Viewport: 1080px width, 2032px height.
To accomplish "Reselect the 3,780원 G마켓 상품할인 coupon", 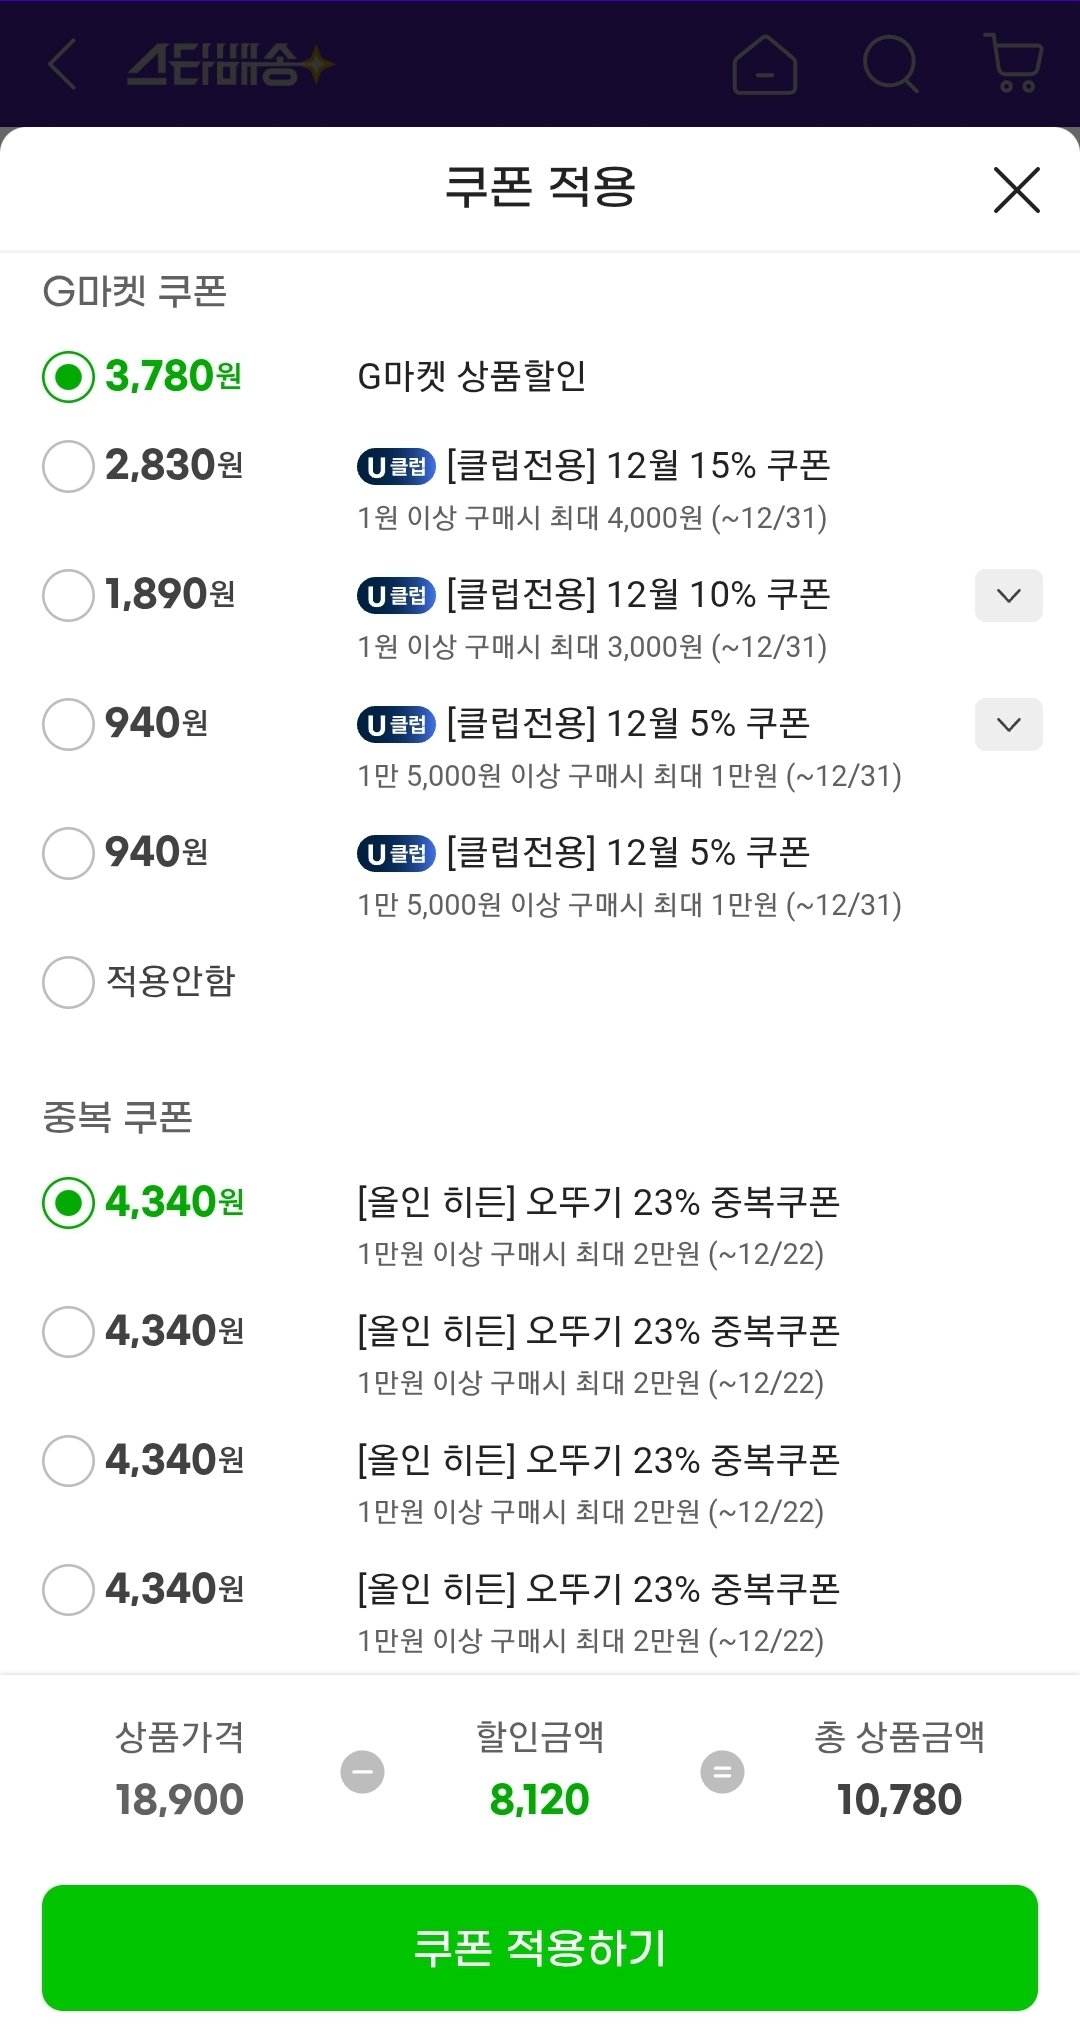I will coord(68,375).
